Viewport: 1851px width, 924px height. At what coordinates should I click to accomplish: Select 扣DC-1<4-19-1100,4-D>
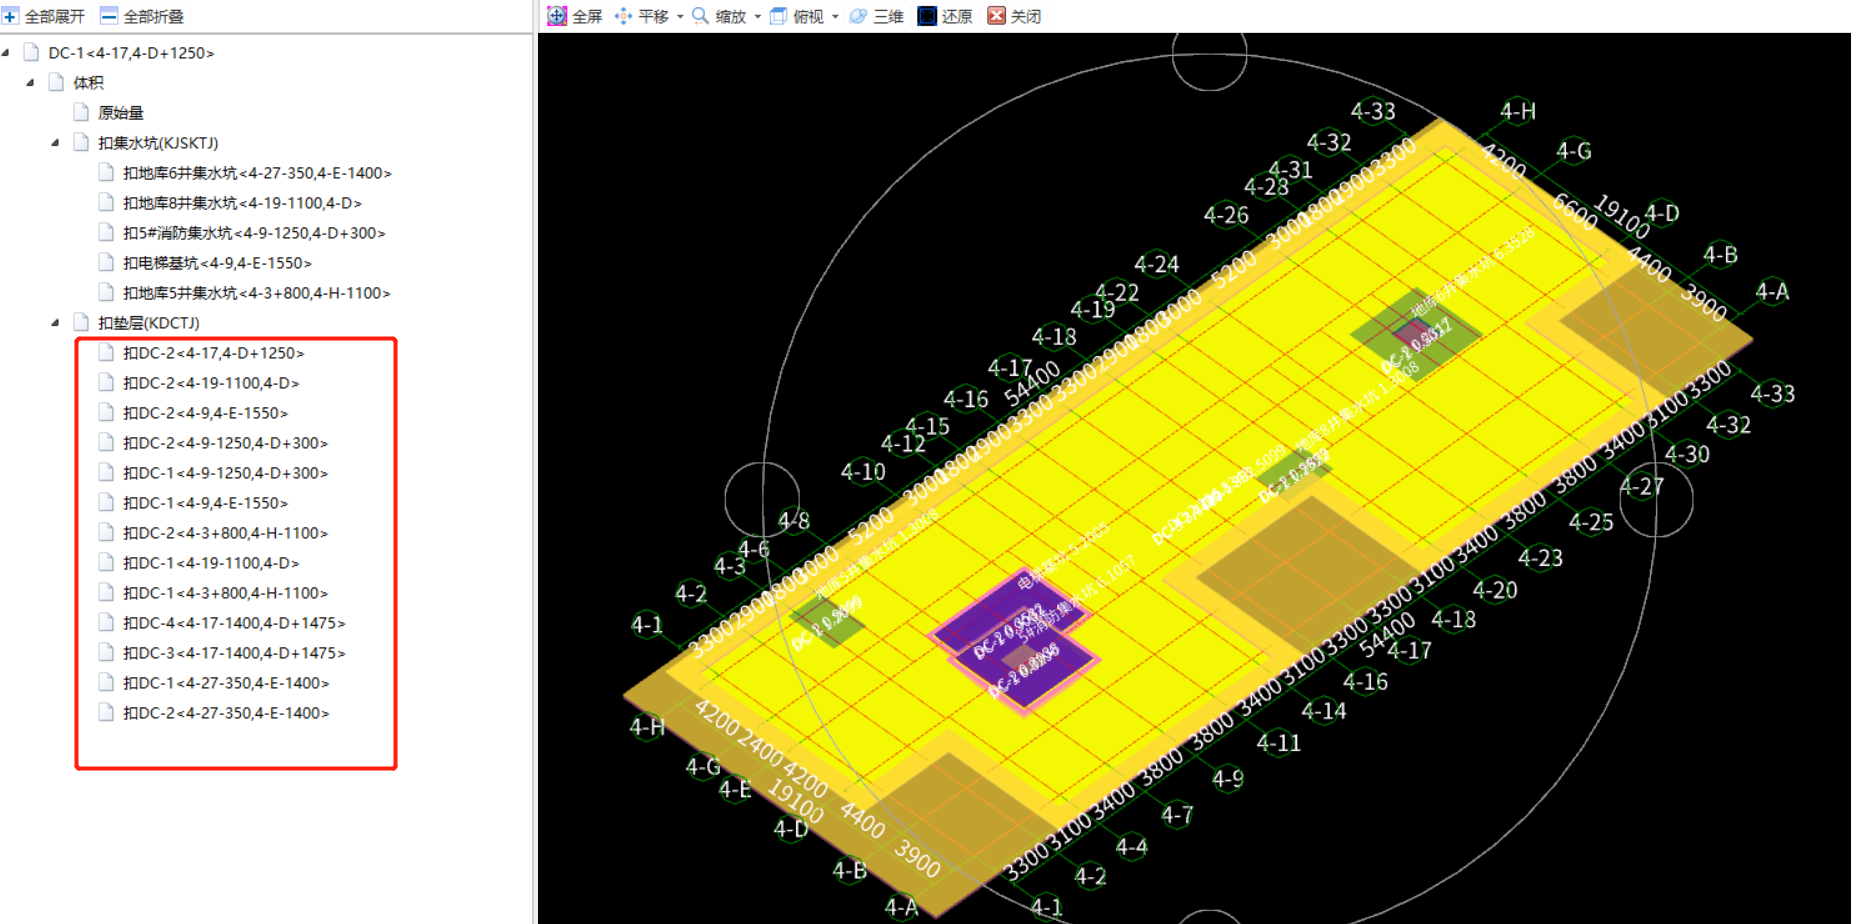pos(211,563)
